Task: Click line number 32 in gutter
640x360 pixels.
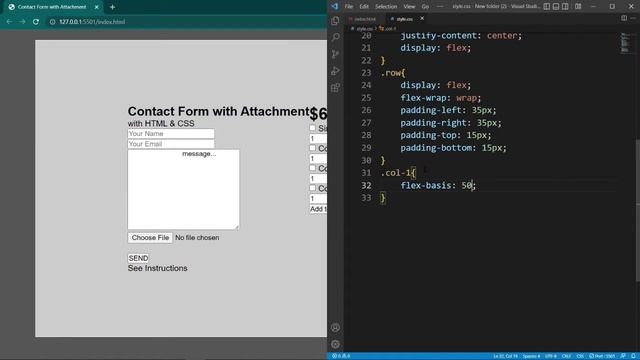Action: pos(366,185)
